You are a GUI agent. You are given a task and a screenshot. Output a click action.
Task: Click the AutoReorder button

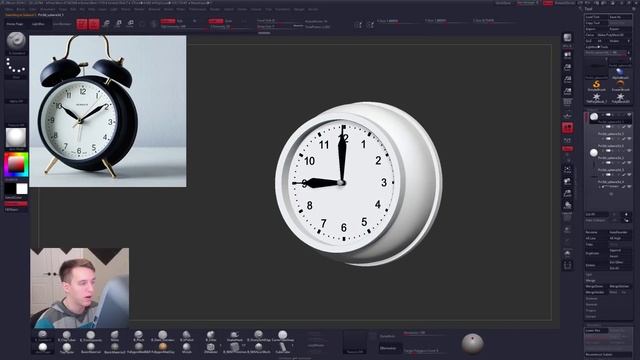pos(620,232)
